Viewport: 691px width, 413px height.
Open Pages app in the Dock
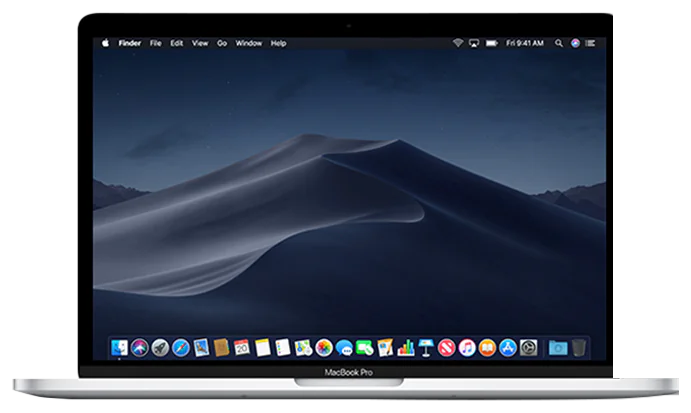coord(385,348)
